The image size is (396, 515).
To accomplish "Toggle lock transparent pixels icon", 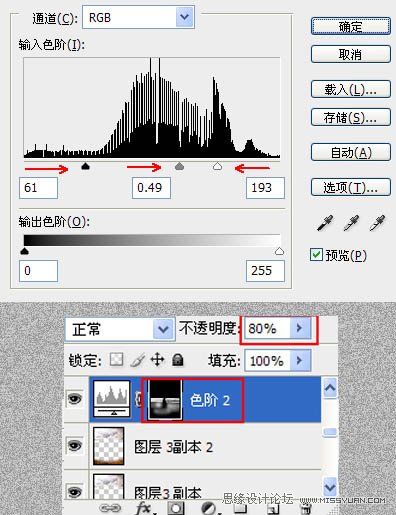I will click(x=116, y=360).
